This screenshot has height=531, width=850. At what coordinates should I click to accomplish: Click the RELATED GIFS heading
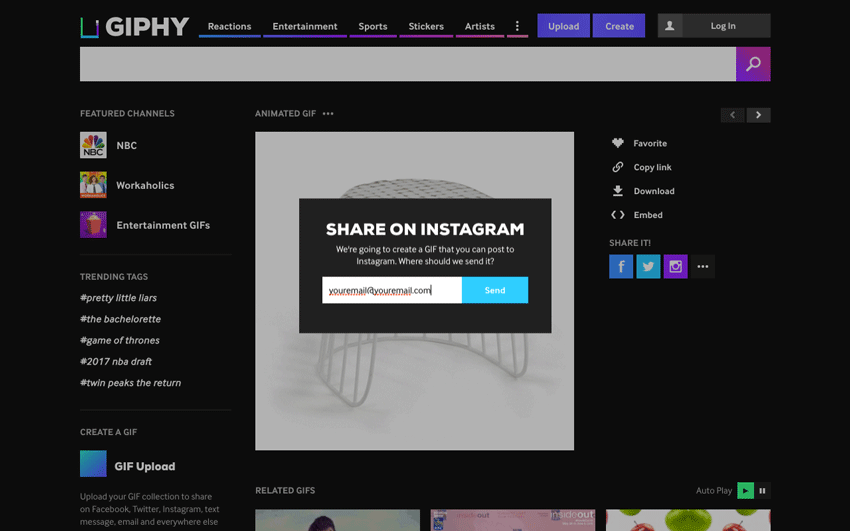click(285, 490)
